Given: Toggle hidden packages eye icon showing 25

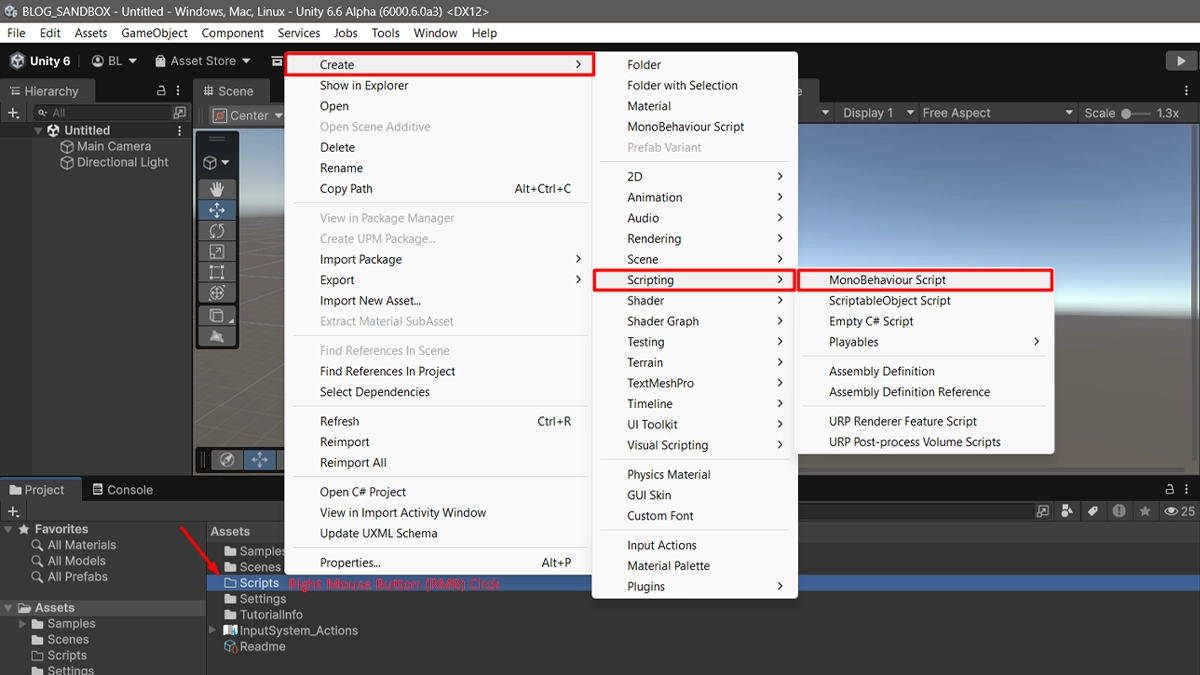Looking at the screenshot, I should pos(1178,511).
